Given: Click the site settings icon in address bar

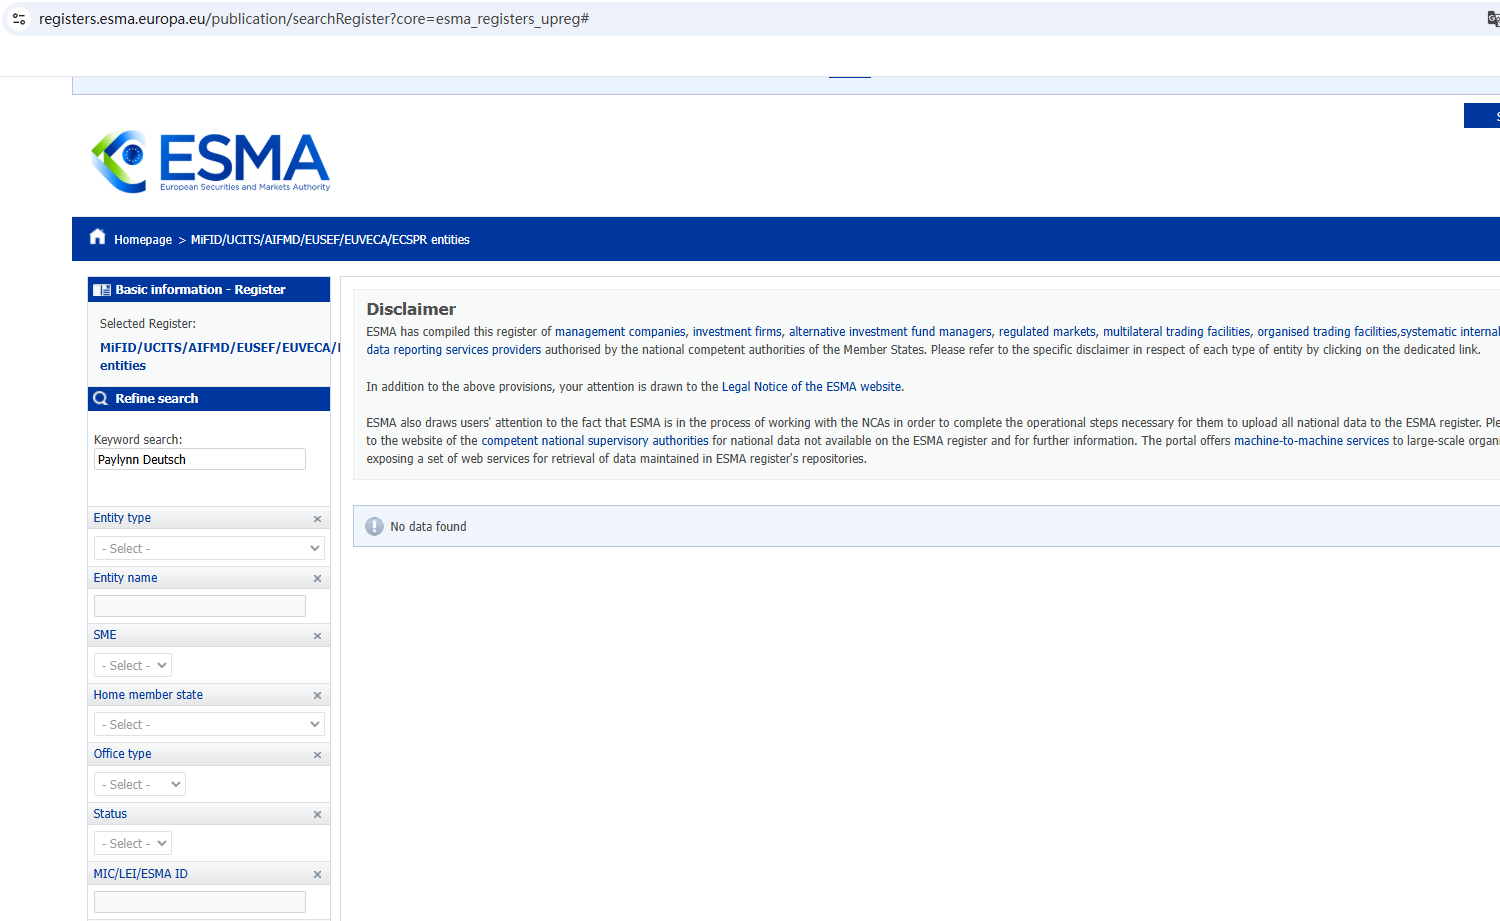Looking at the screenshot, I should 19,19.
